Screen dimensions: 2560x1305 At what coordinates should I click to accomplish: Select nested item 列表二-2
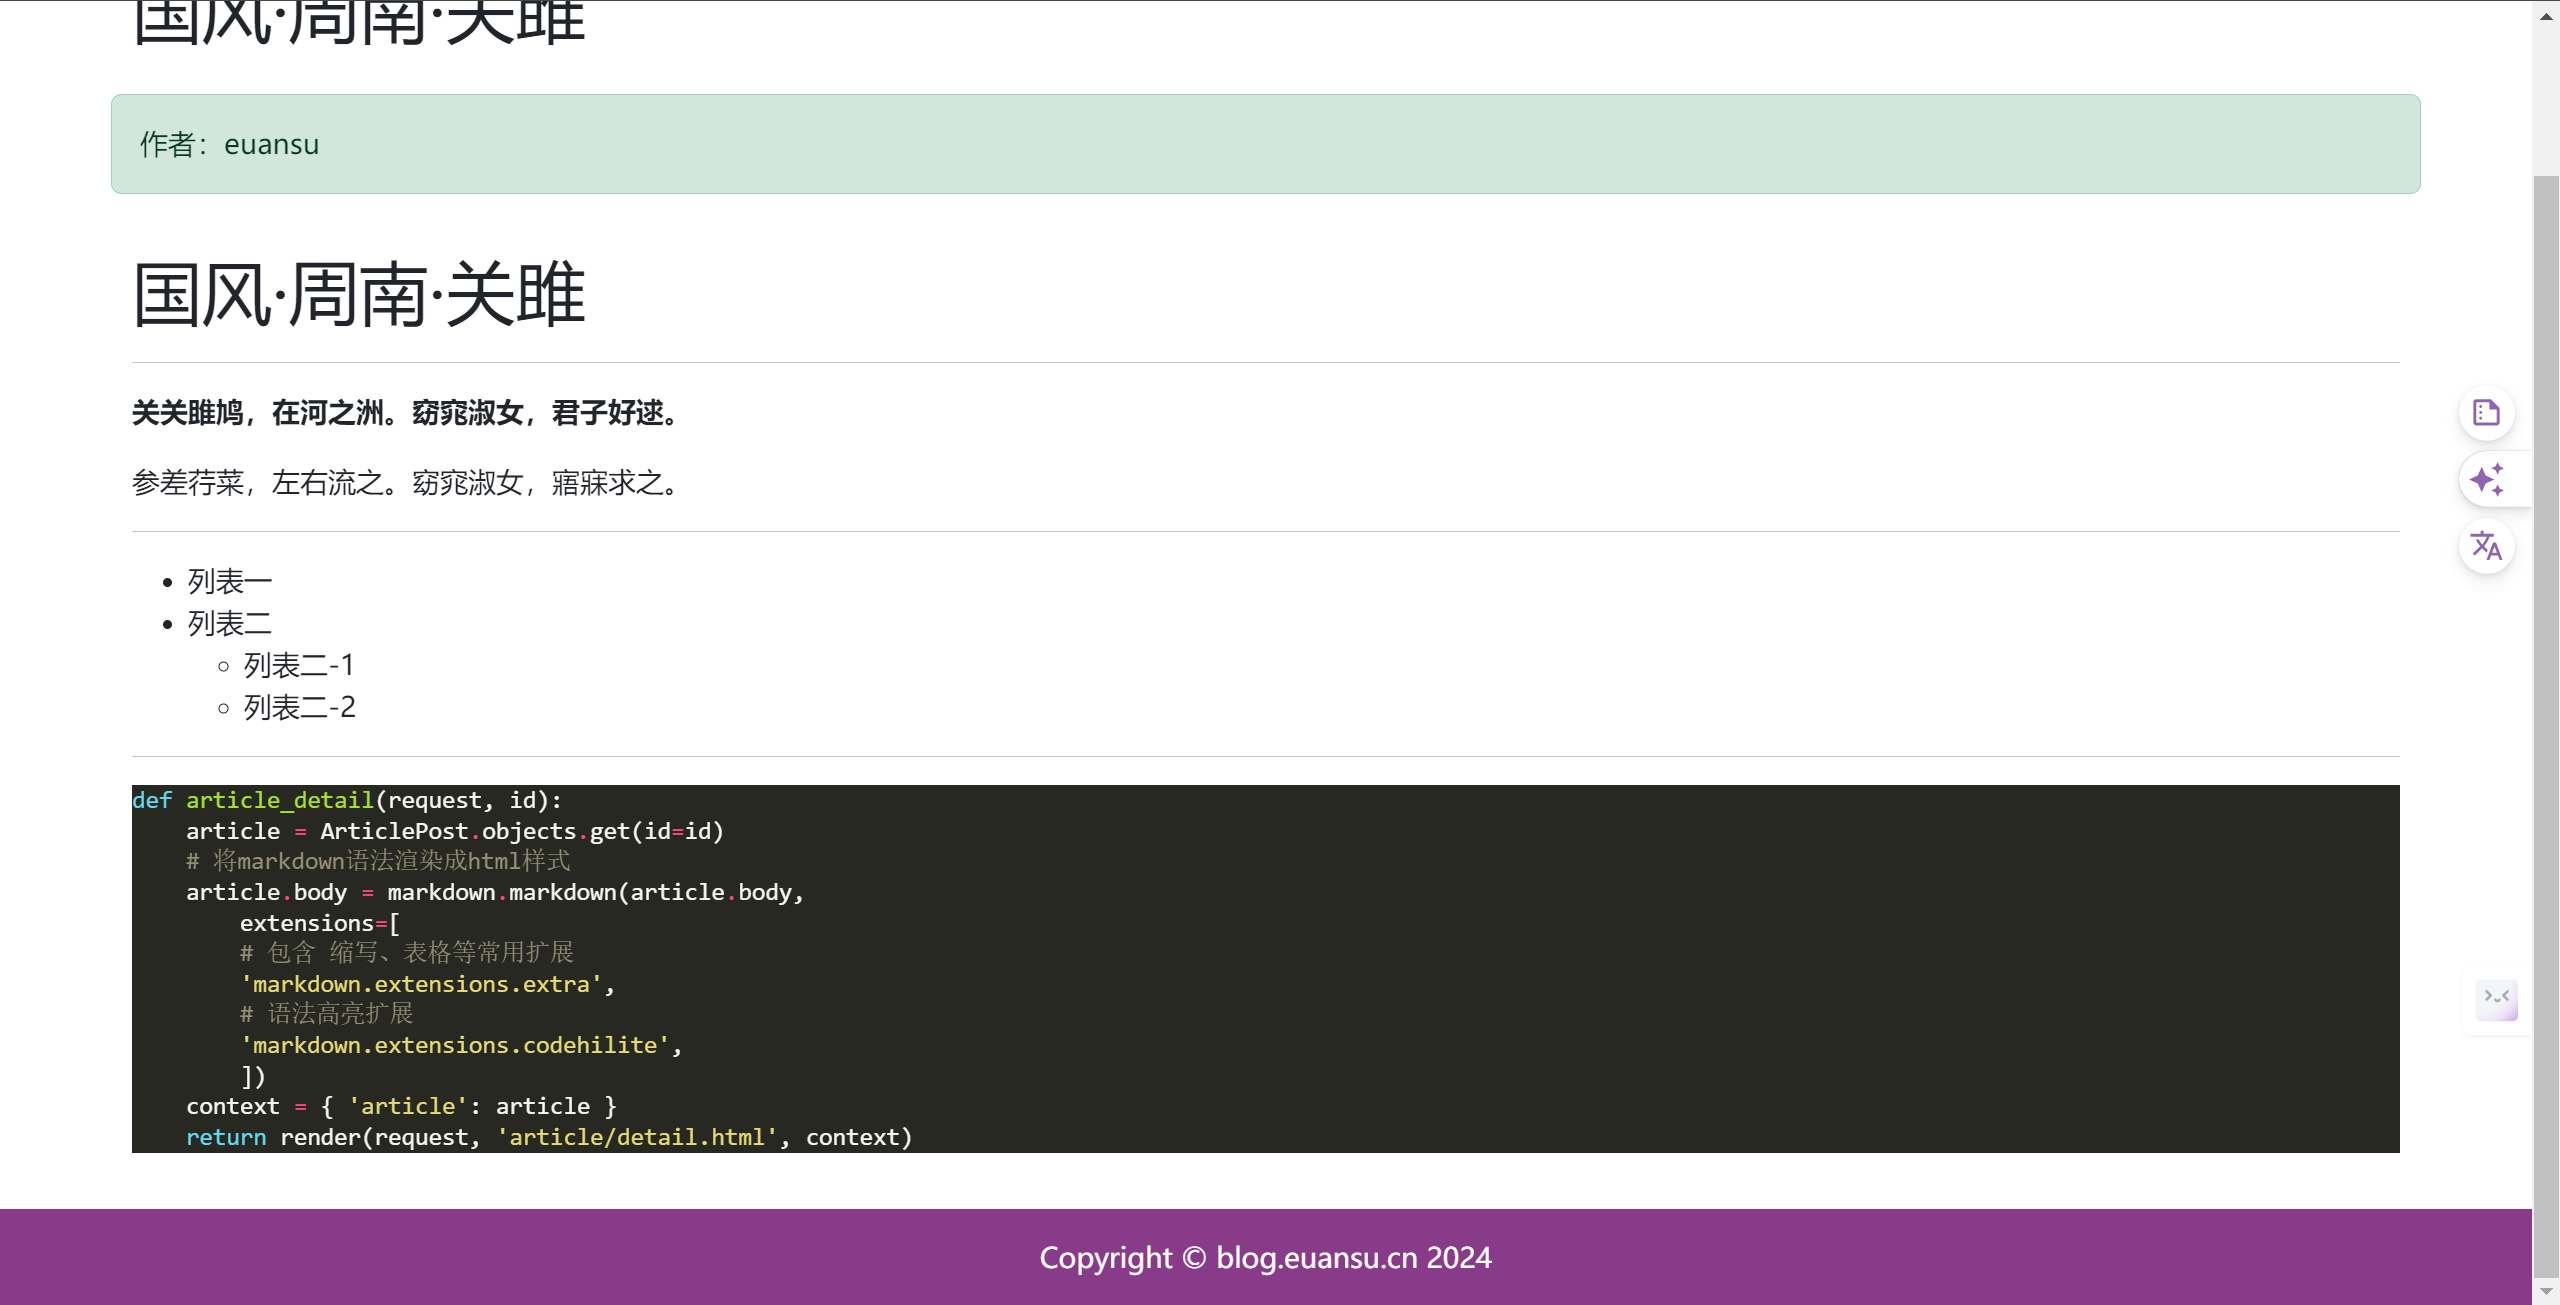299,707
